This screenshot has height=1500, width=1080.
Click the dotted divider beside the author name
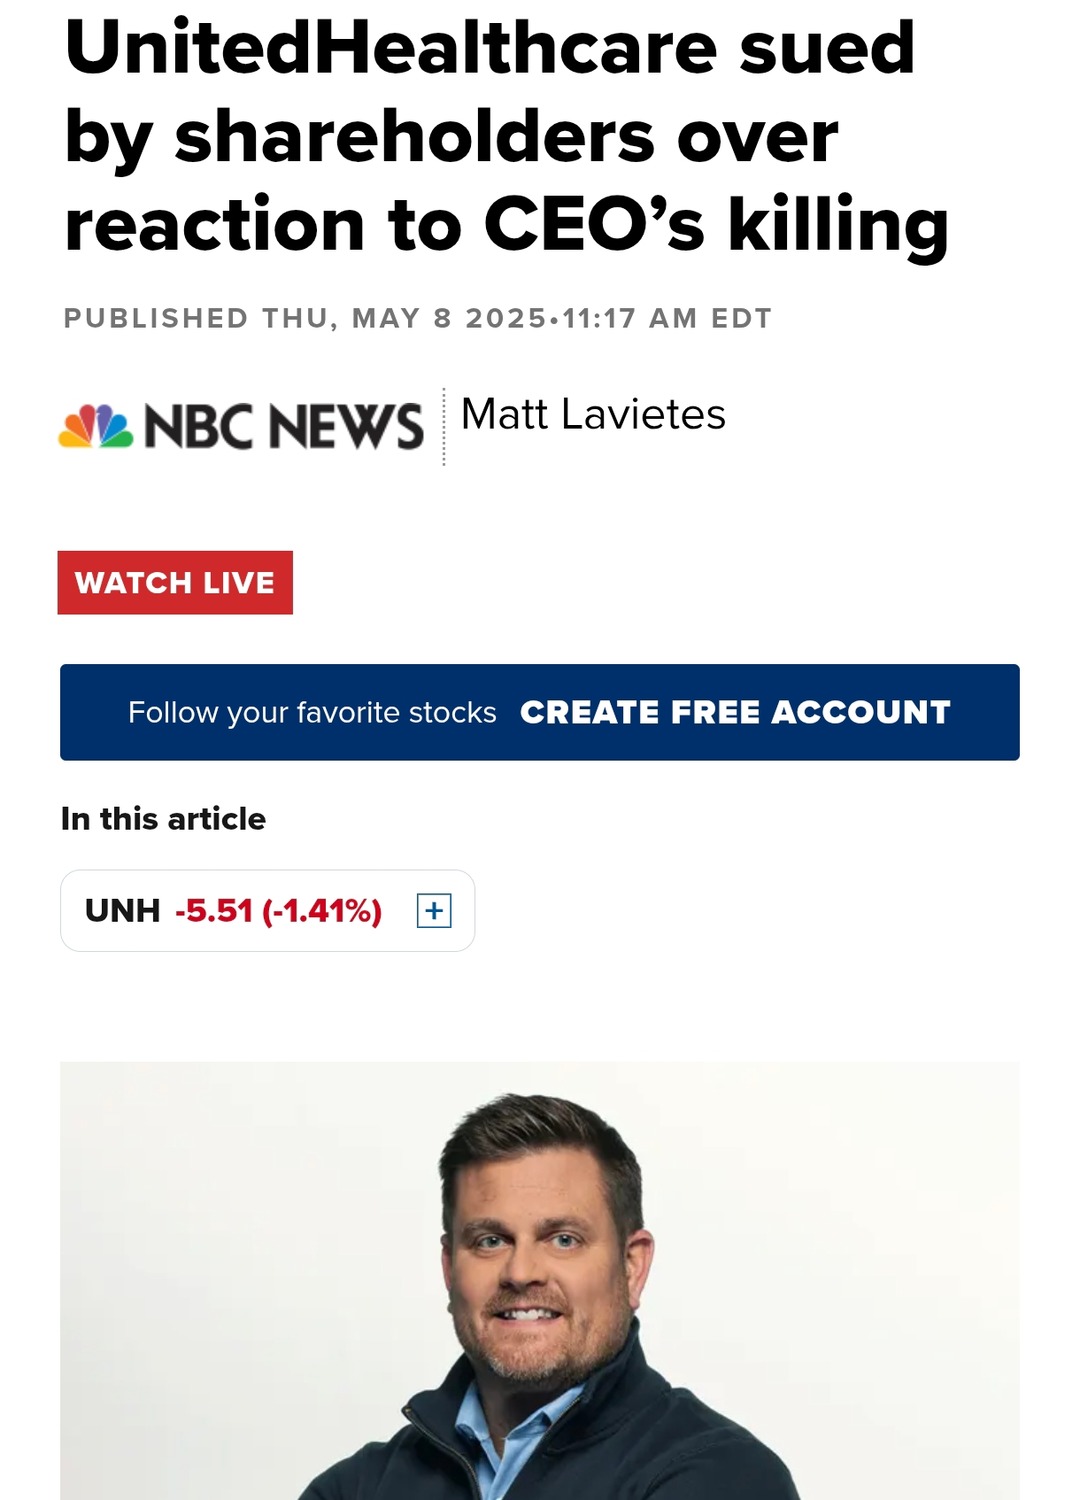(444, 427)
